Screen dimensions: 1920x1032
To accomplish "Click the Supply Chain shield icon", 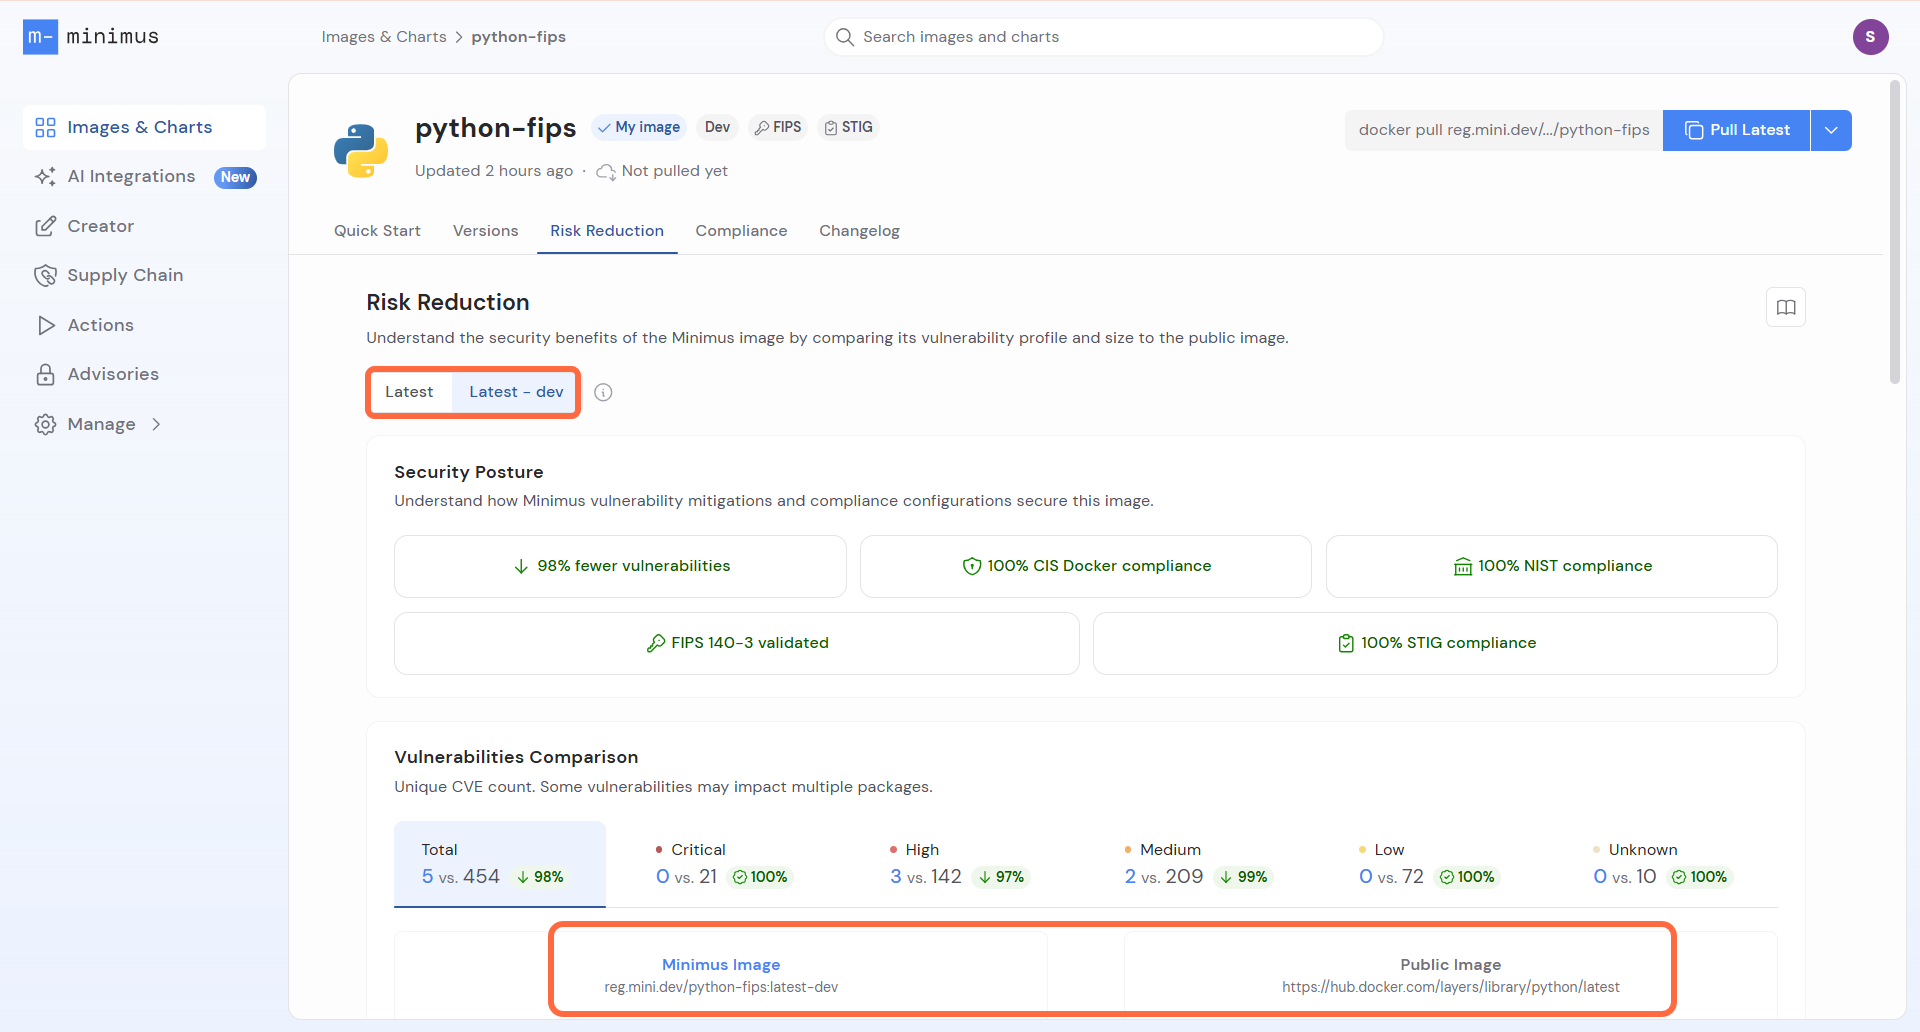I will click(45, 275).
